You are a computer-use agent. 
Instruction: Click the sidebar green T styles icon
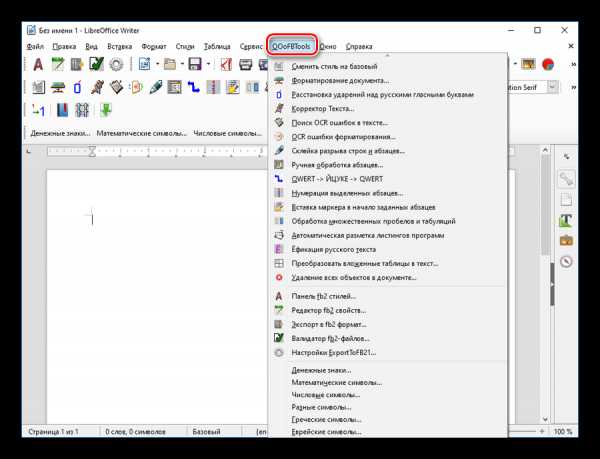pyautogui.click(x=566, y=220)
